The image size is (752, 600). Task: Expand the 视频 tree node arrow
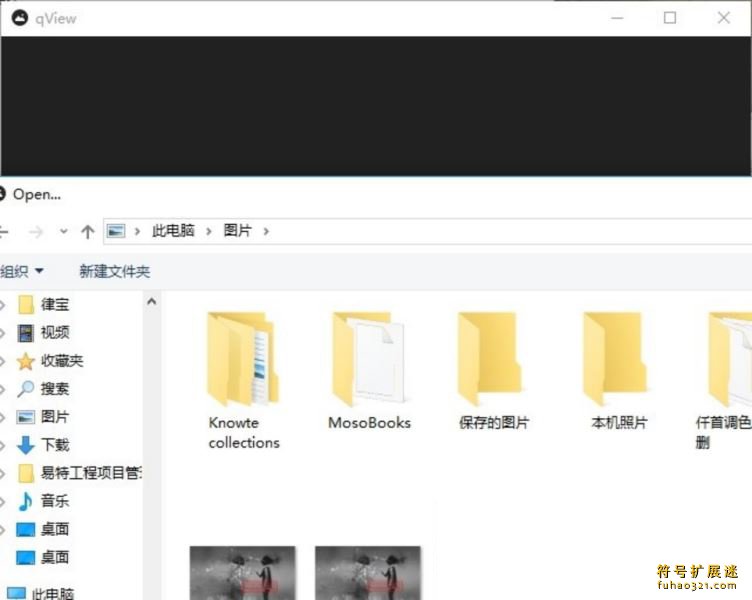3,332
